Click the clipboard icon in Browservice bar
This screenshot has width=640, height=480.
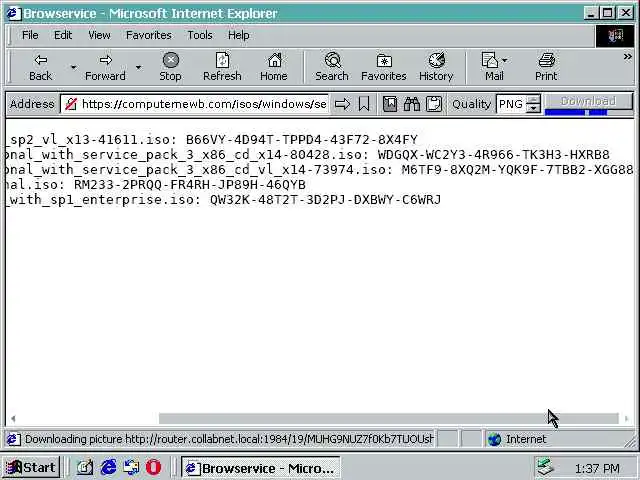point(434,104)
